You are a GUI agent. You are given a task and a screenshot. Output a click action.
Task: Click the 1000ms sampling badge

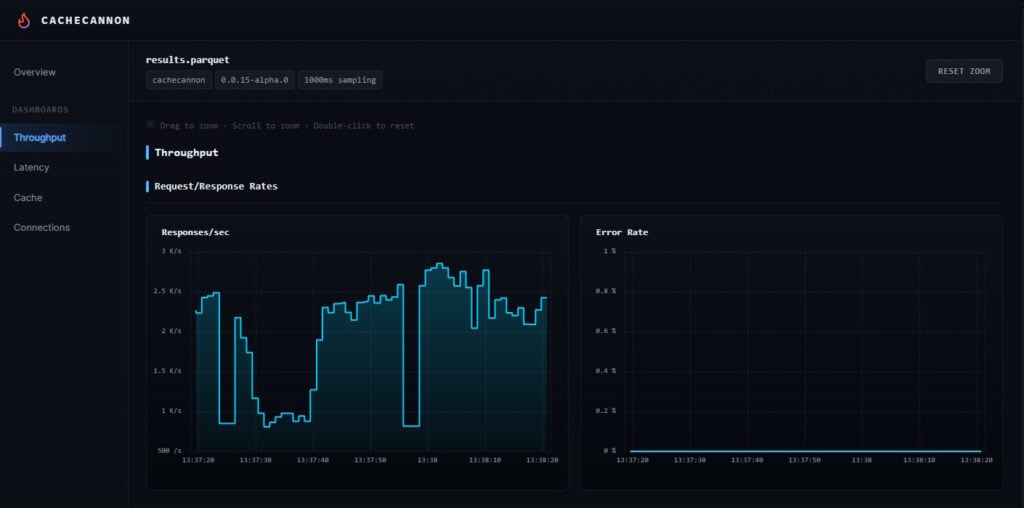click(340, 80)
